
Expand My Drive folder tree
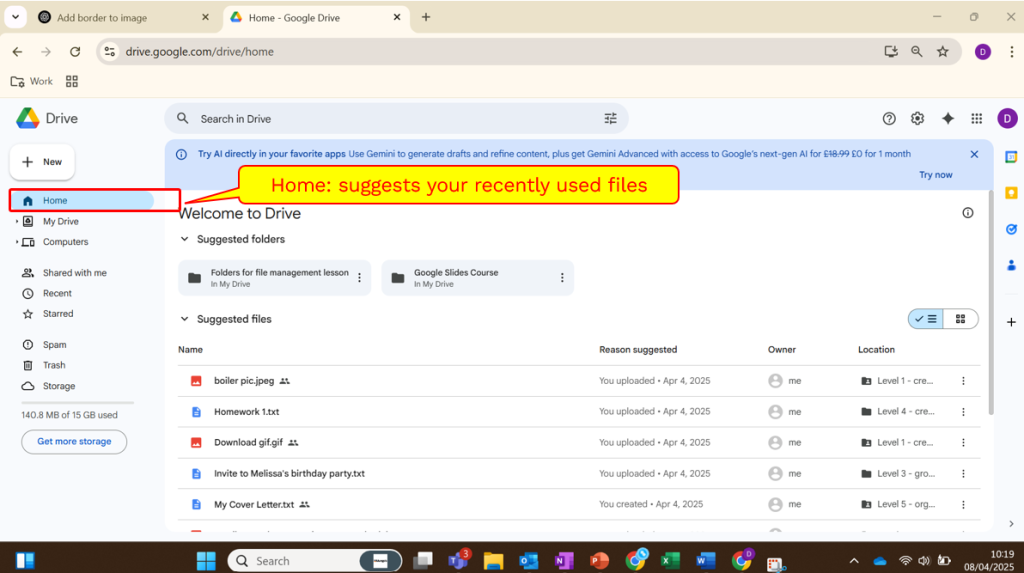[17, 221]
